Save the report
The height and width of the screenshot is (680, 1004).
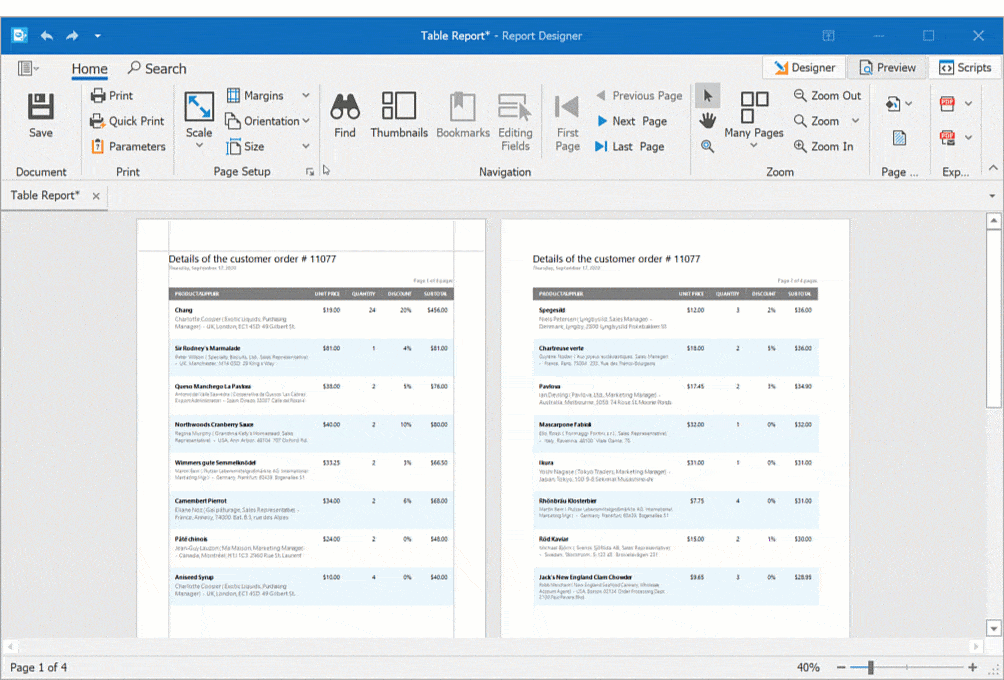(40, 115)
